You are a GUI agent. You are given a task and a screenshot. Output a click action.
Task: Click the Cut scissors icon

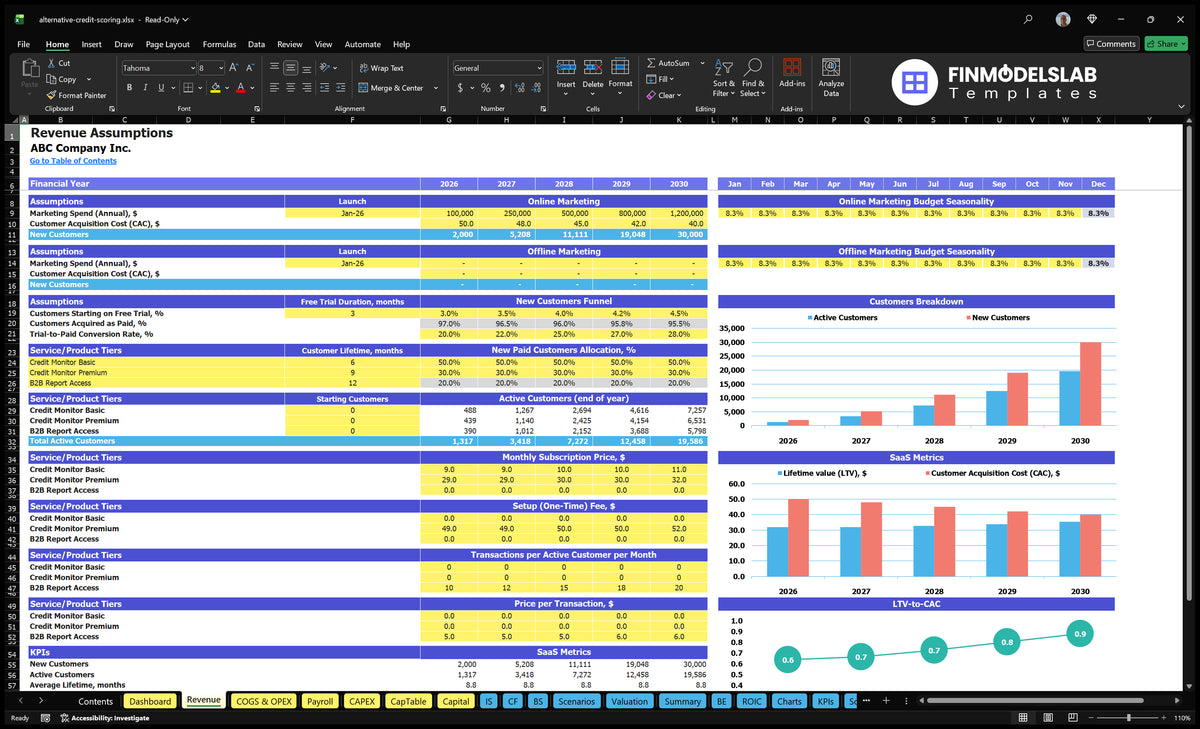[50, 63]
